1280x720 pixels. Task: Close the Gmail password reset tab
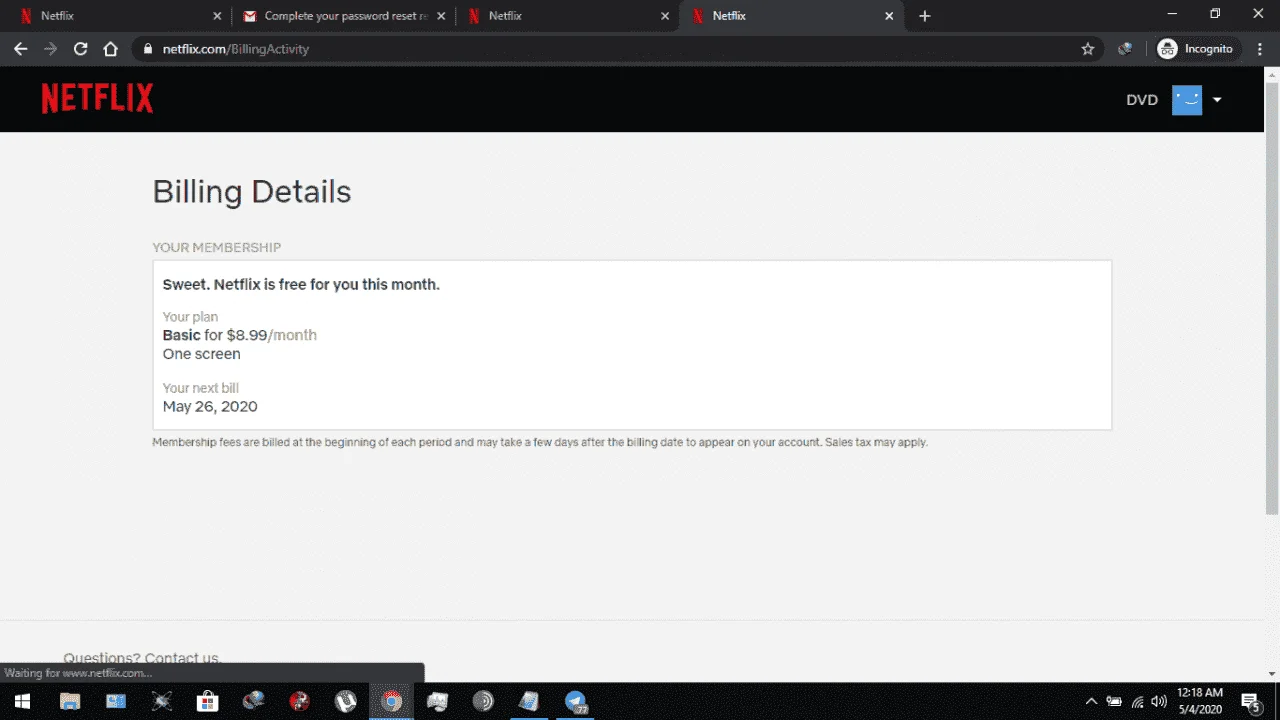click(x=442, y=16)
